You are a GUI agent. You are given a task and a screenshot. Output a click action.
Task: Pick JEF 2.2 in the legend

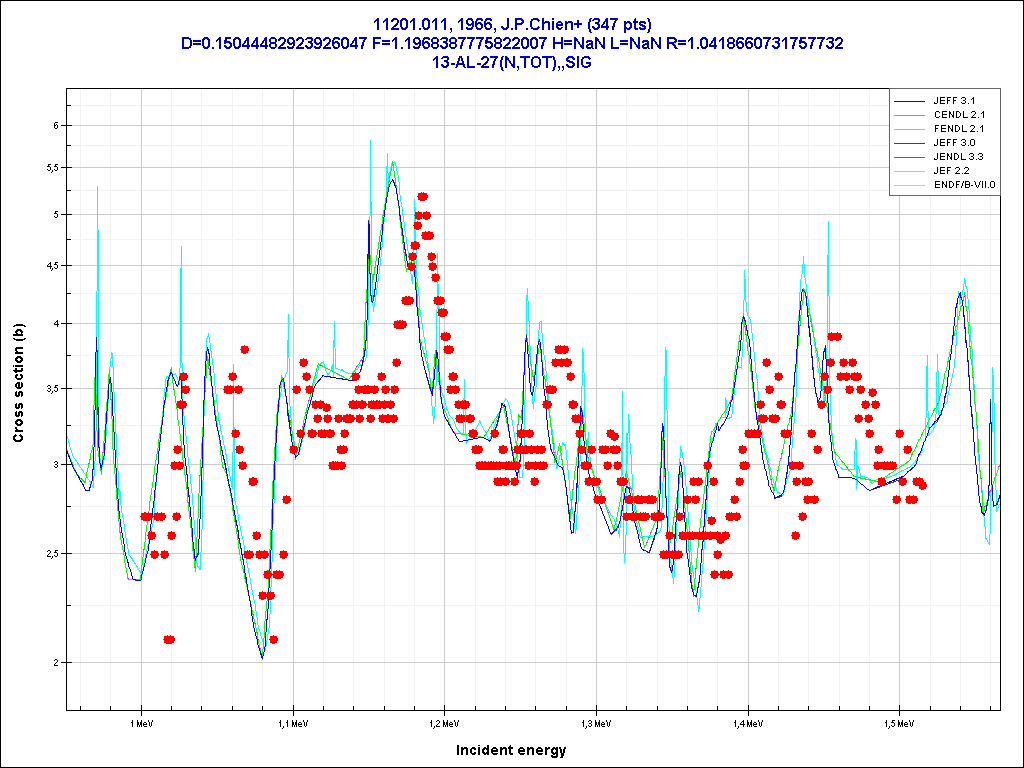click(951, 171)
